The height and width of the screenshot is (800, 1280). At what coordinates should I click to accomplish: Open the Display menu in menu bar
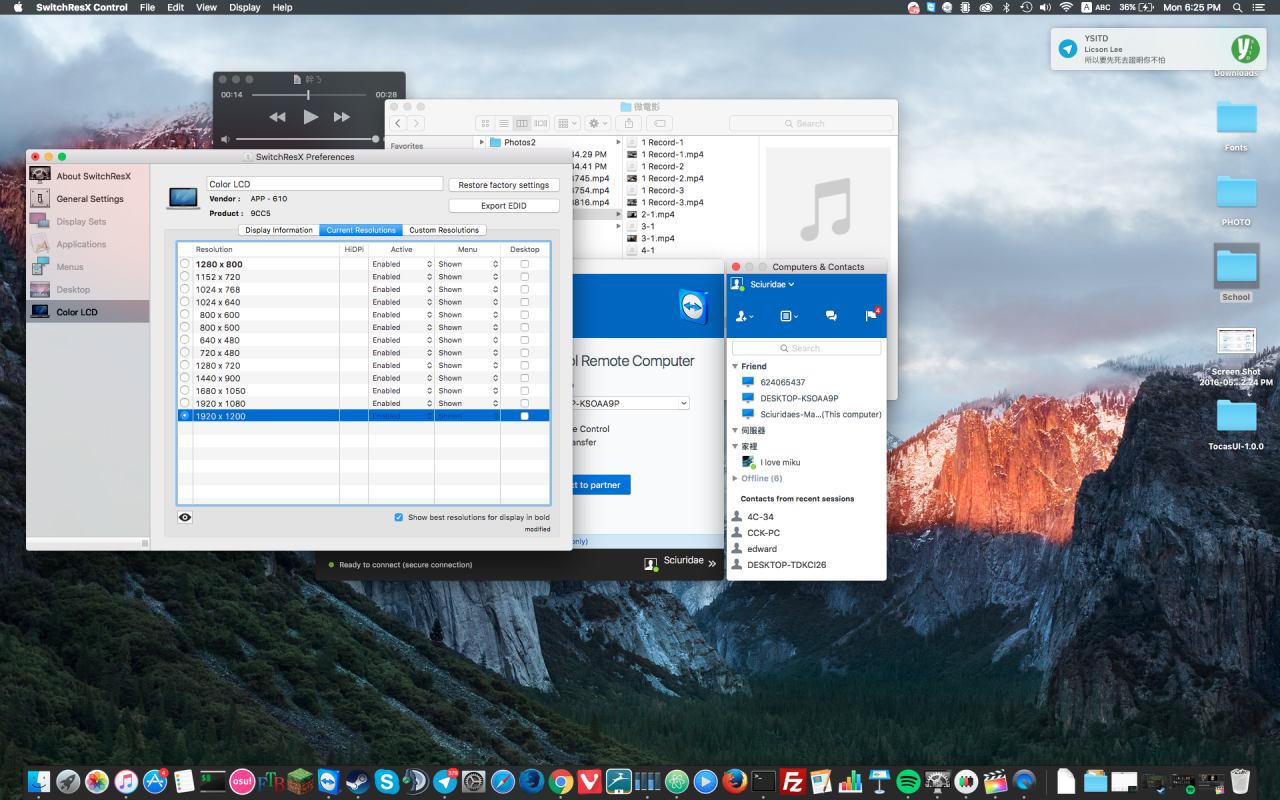click(x=244, y=7)
